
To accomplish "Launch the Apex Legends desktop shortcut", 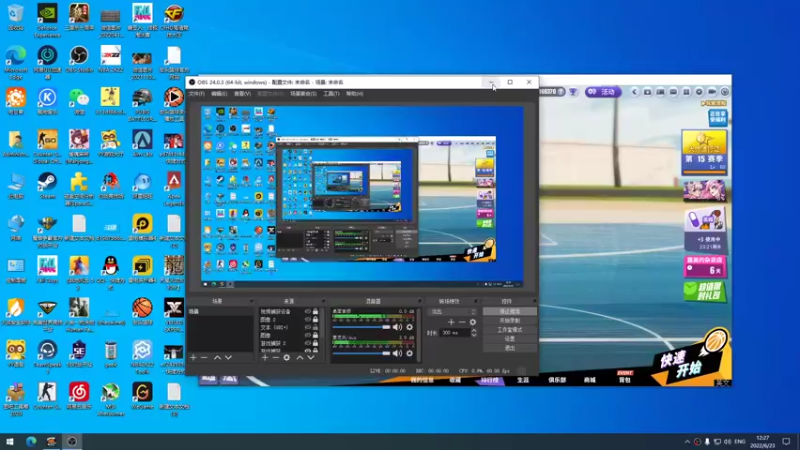I will tap(173, 189).
